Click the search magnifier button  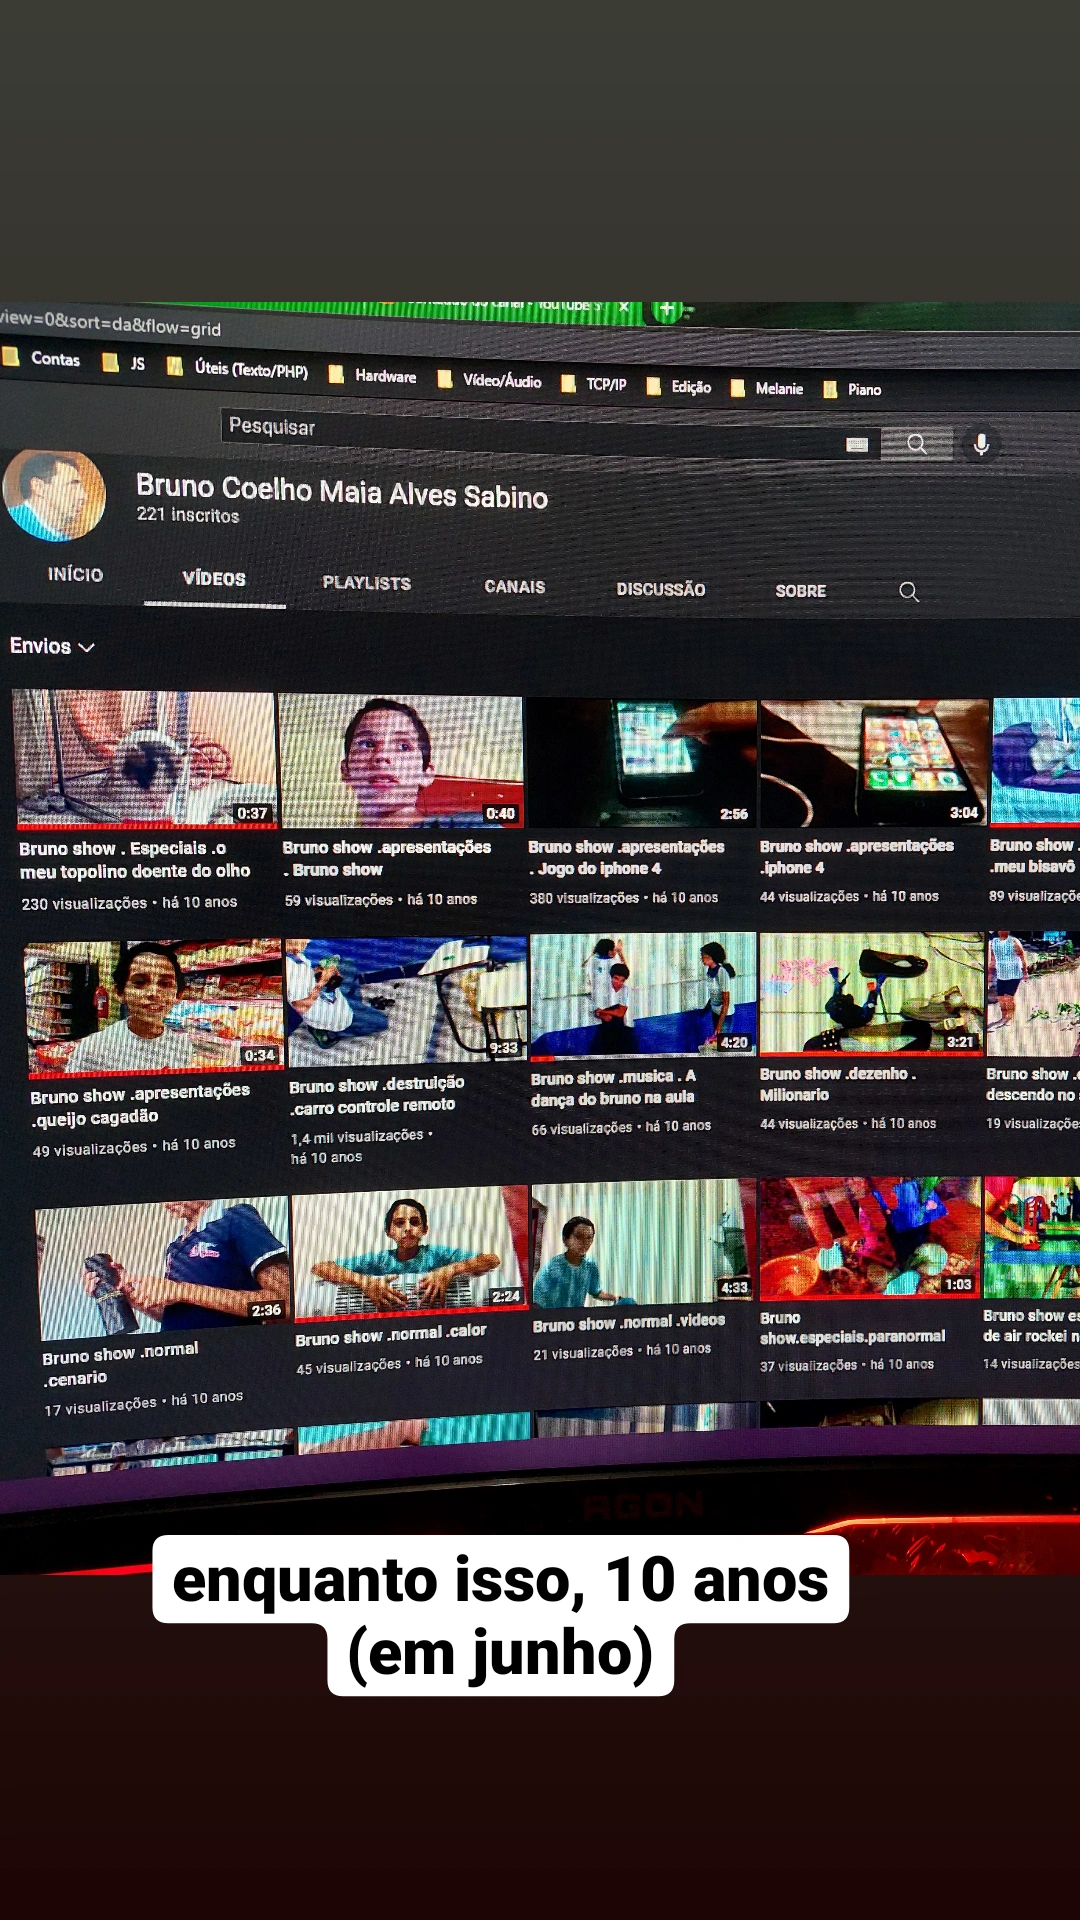click(x=916, y=444)
